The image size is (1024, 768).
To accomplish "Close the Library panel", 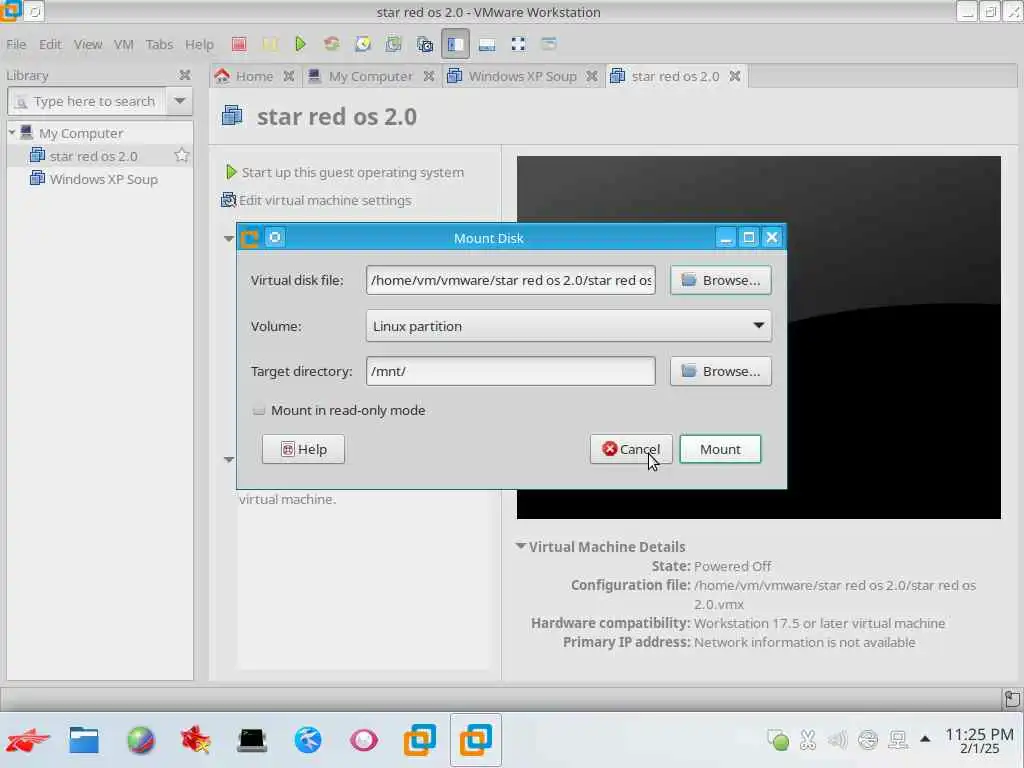I will pos(185,75).
